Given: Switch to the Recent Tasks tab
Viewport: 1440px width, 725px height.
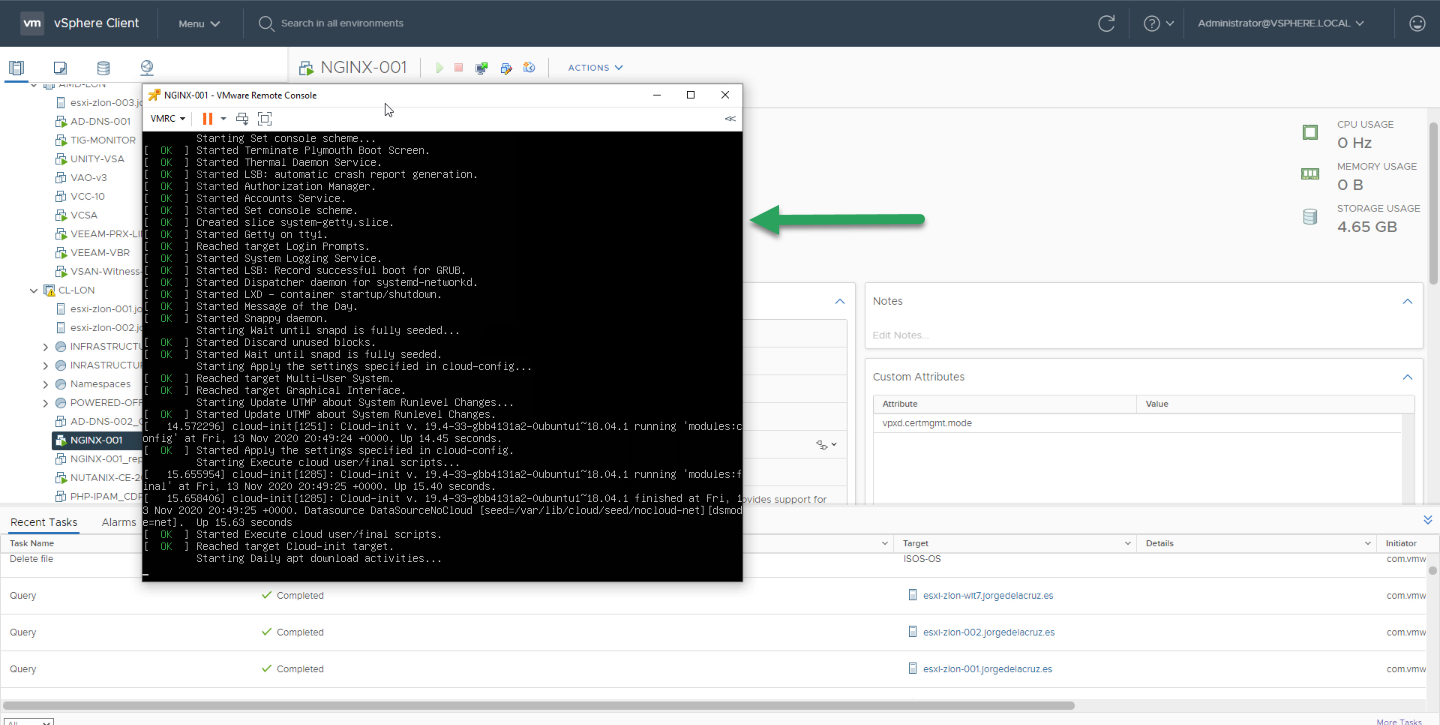Looking at the screenshot, I should tap(44, 522).
